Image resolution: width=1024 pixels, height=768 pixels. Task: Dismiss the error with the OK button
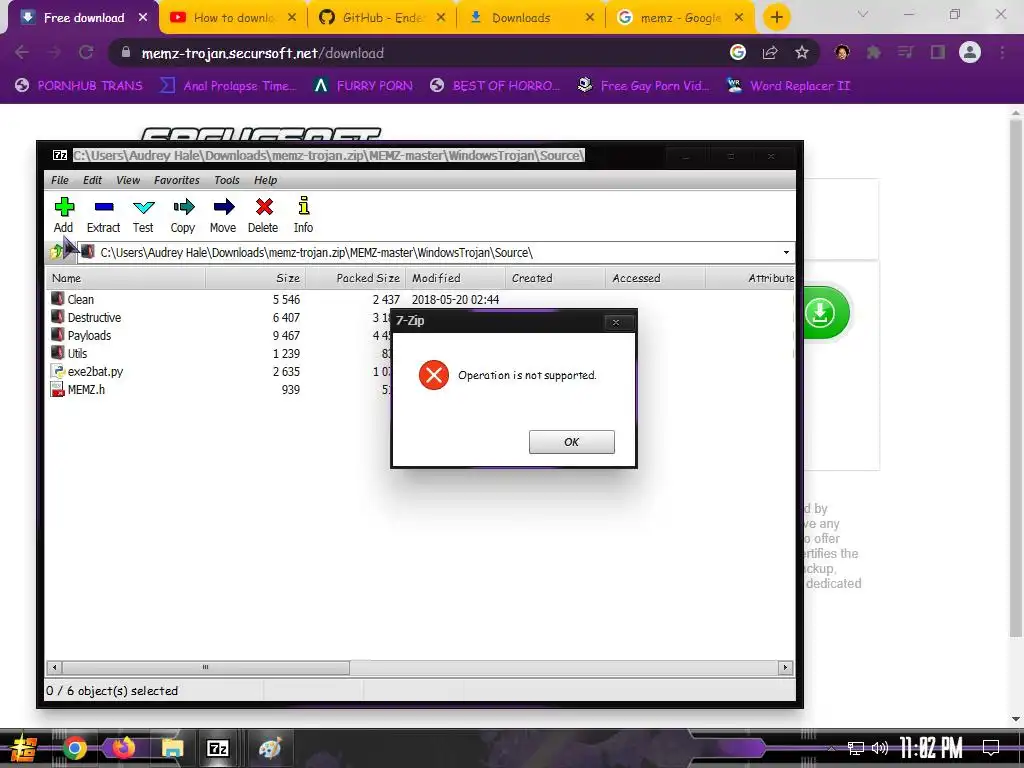click(571, 442)
